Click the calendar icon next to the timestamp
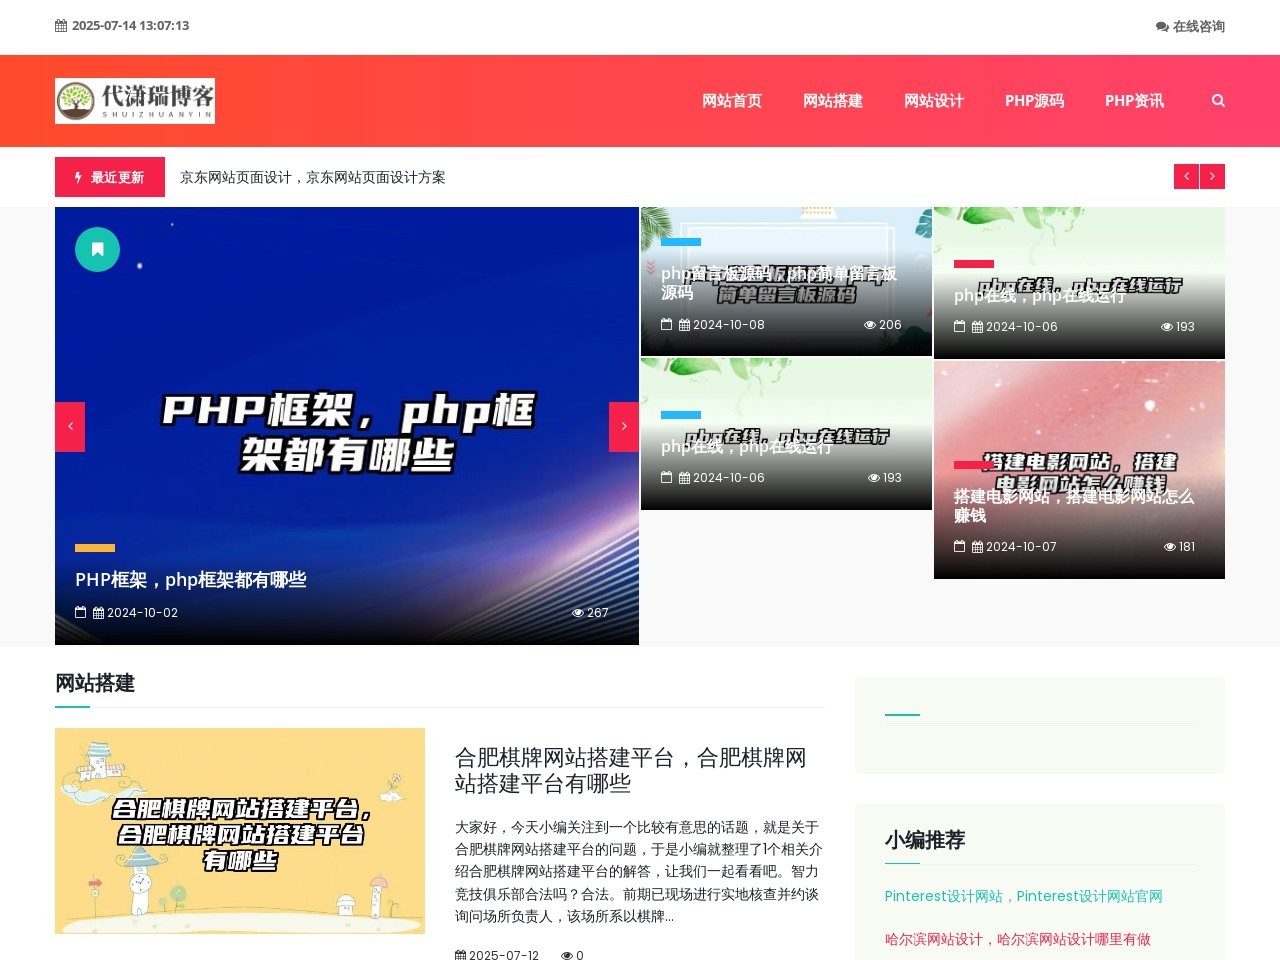The image size is (1280, 960). (60, 25)
